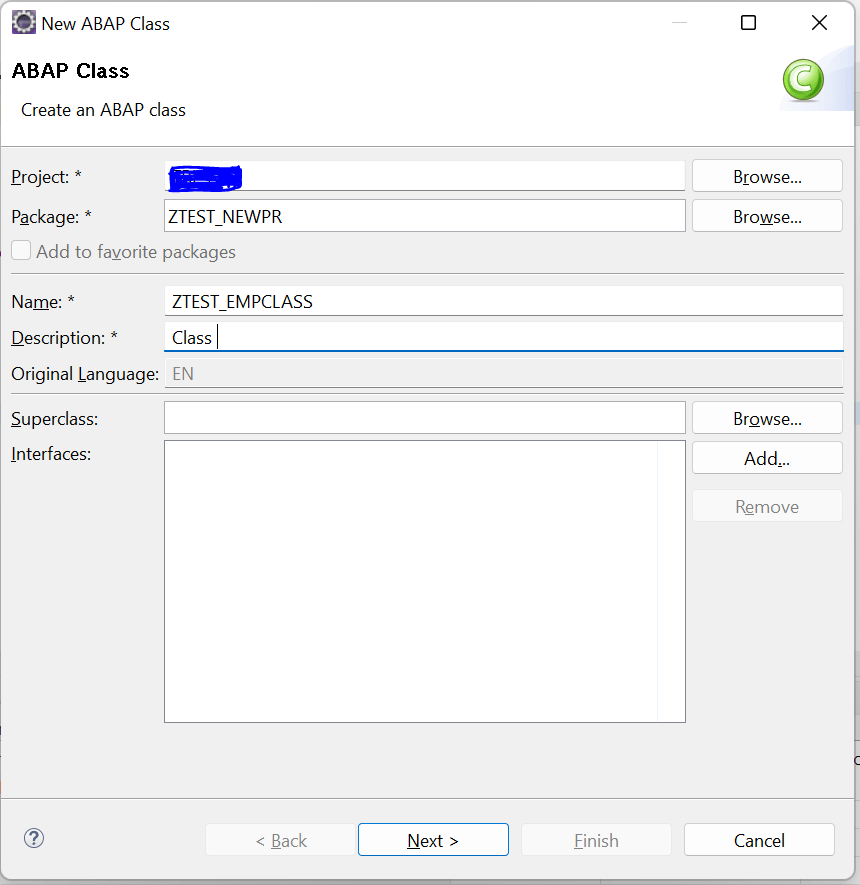Click the Remove interface button
Screen dimensions: 860x885
(767, 506)
